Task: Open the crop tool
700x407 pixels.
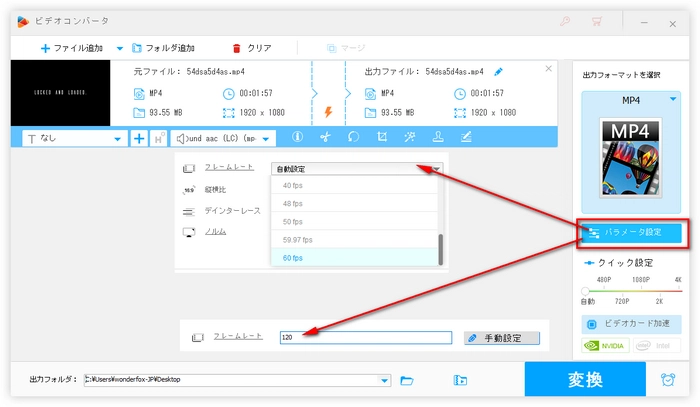Action: pyautogui.click(x=381, y=137)
